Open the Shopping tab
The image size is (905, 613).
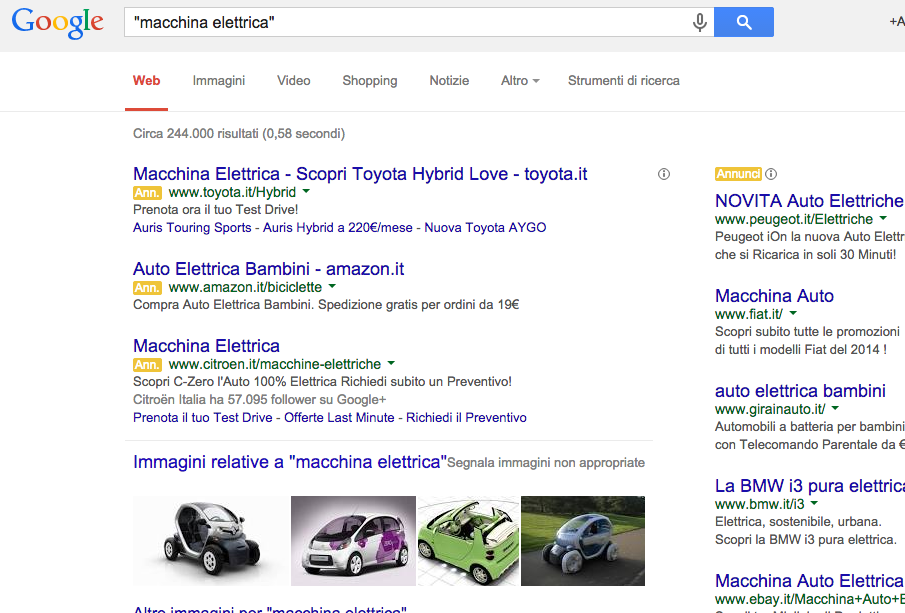pyautogui.click(x=369, y=81)
